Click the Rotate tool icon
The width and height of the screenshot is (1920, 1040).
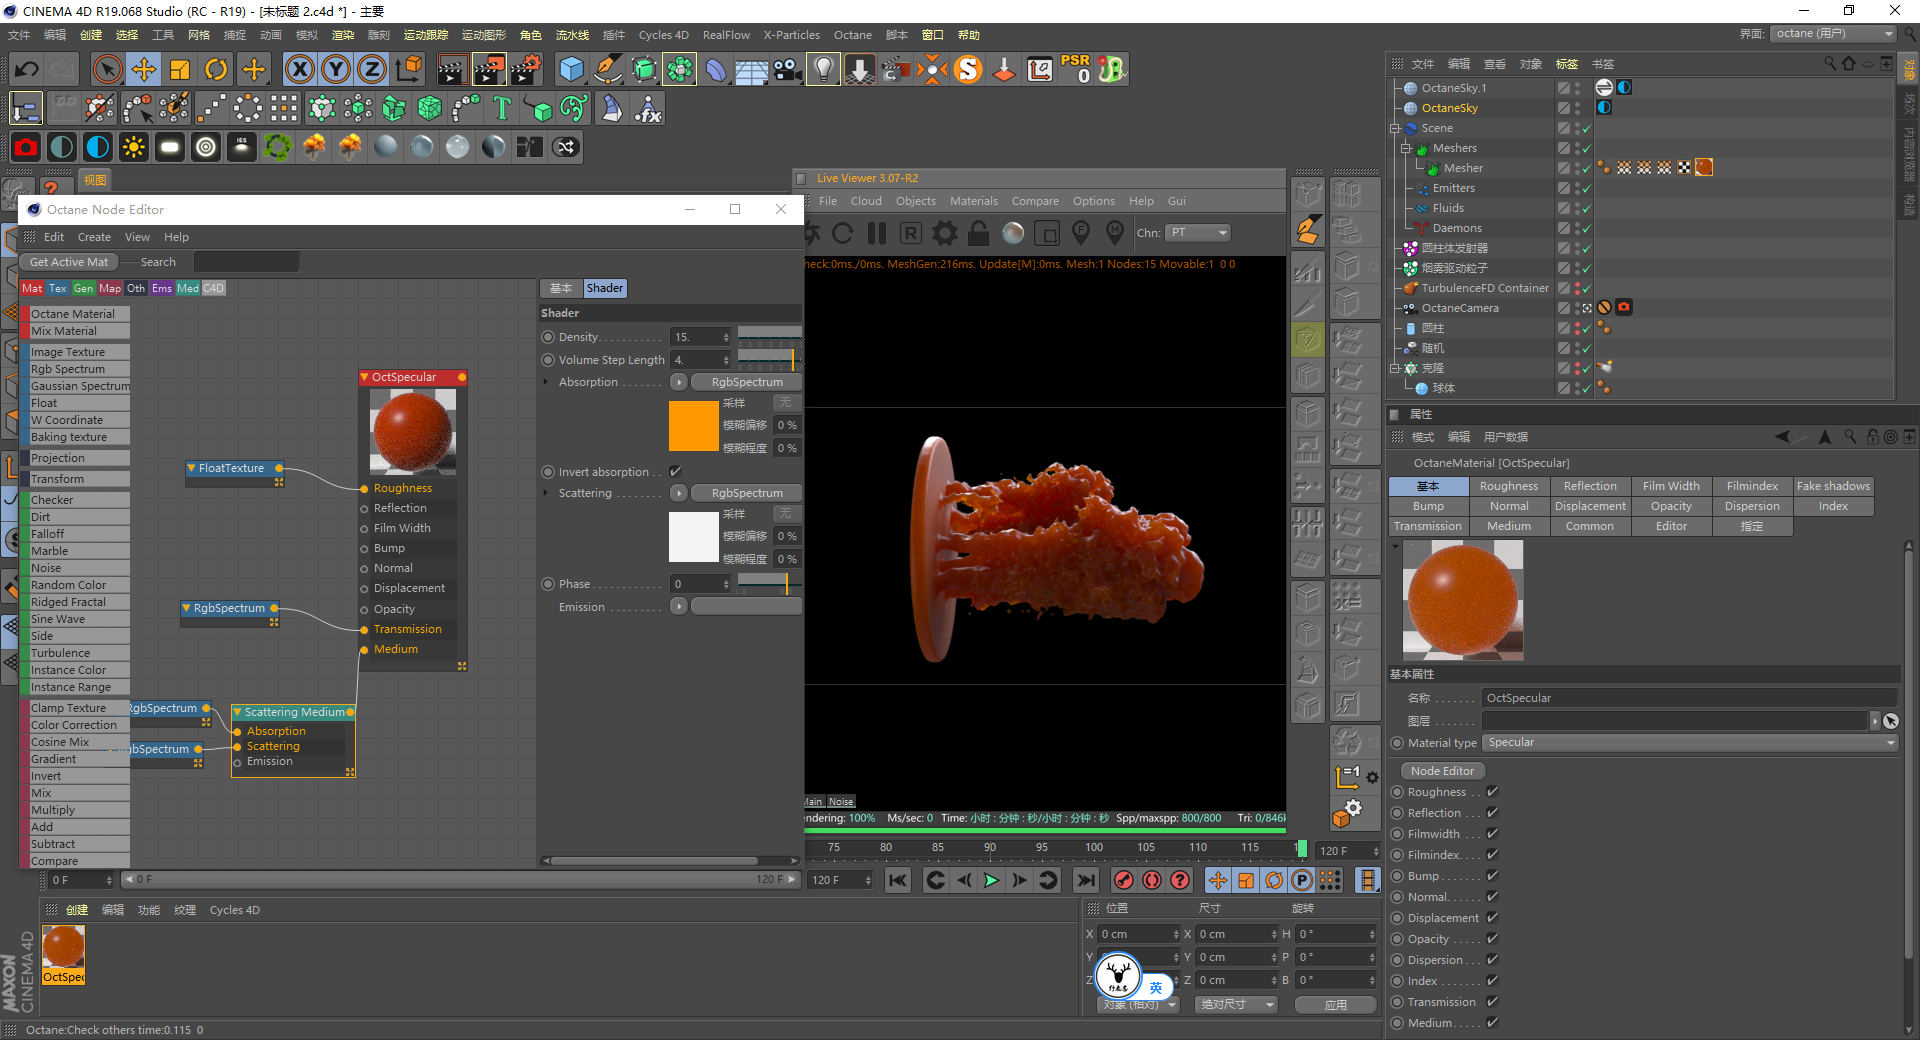pyautogui.click(x=216, y=69)
